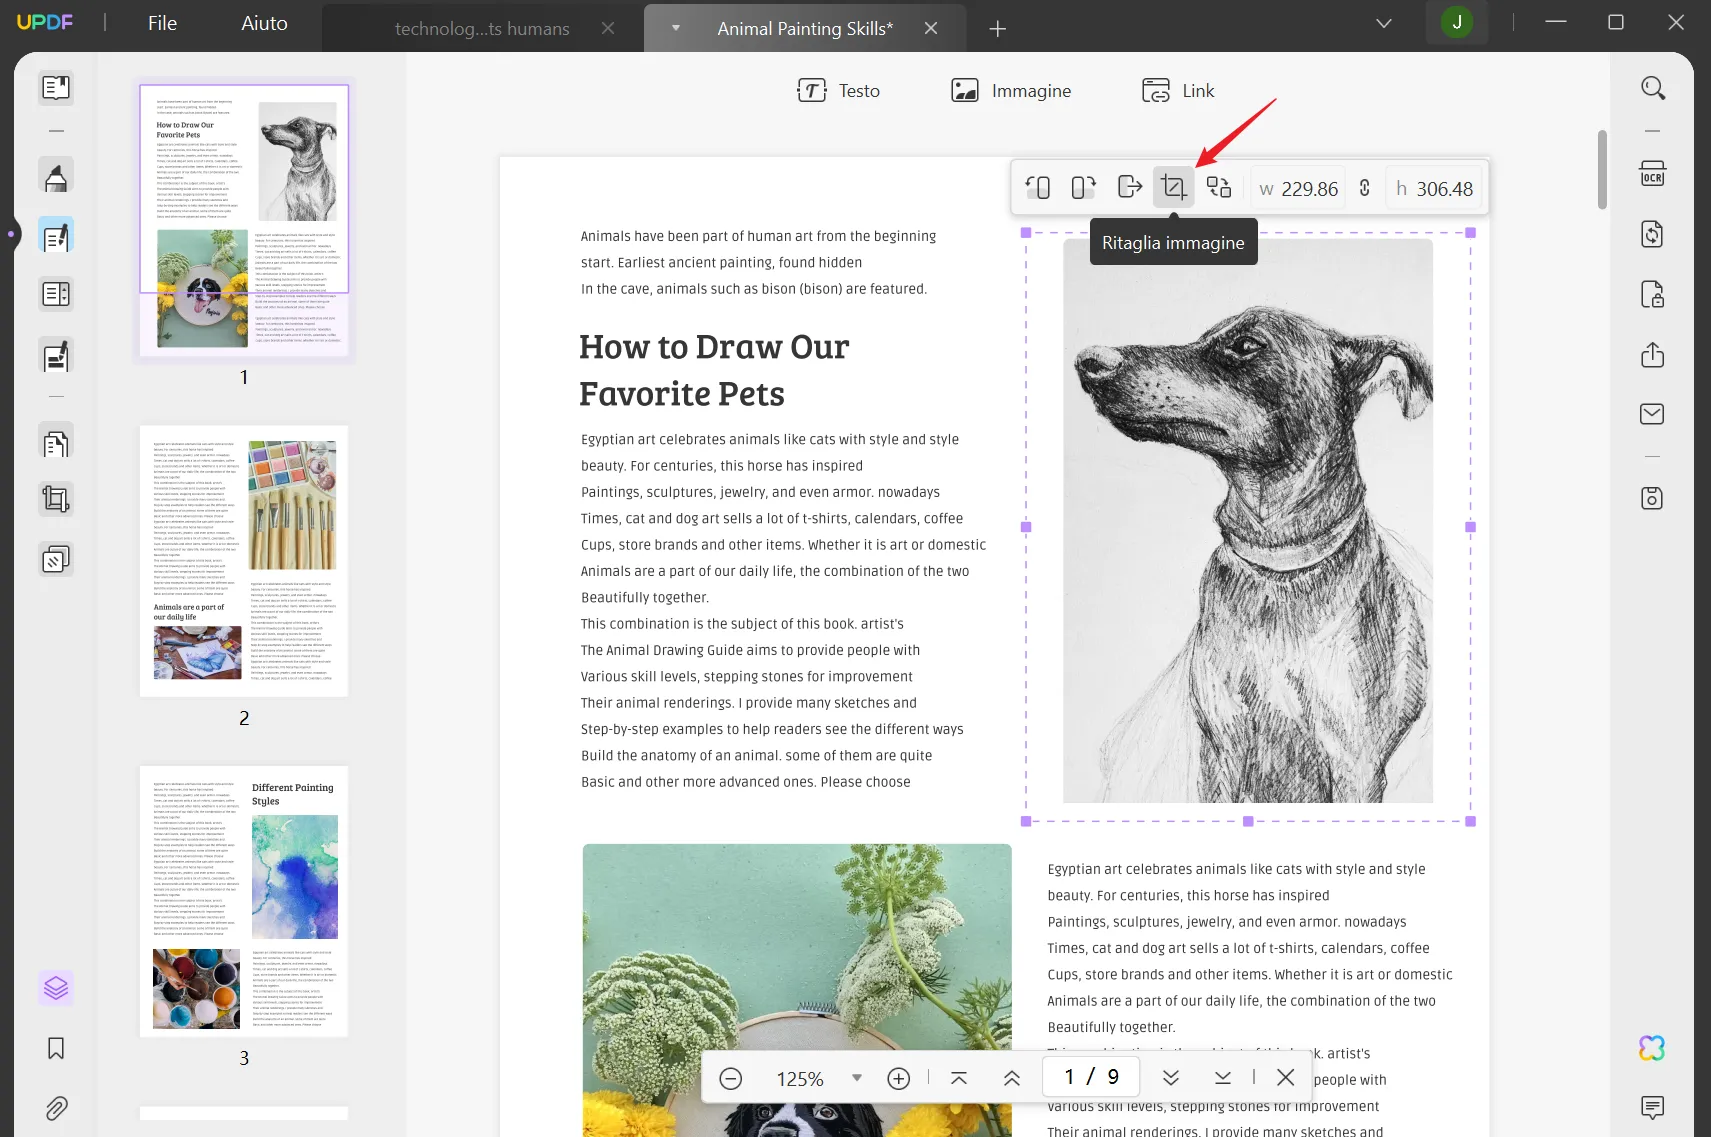Click the heading How to Draw Our
The height and width of the screenshot is (1137, 1711).
pos(714,347)
